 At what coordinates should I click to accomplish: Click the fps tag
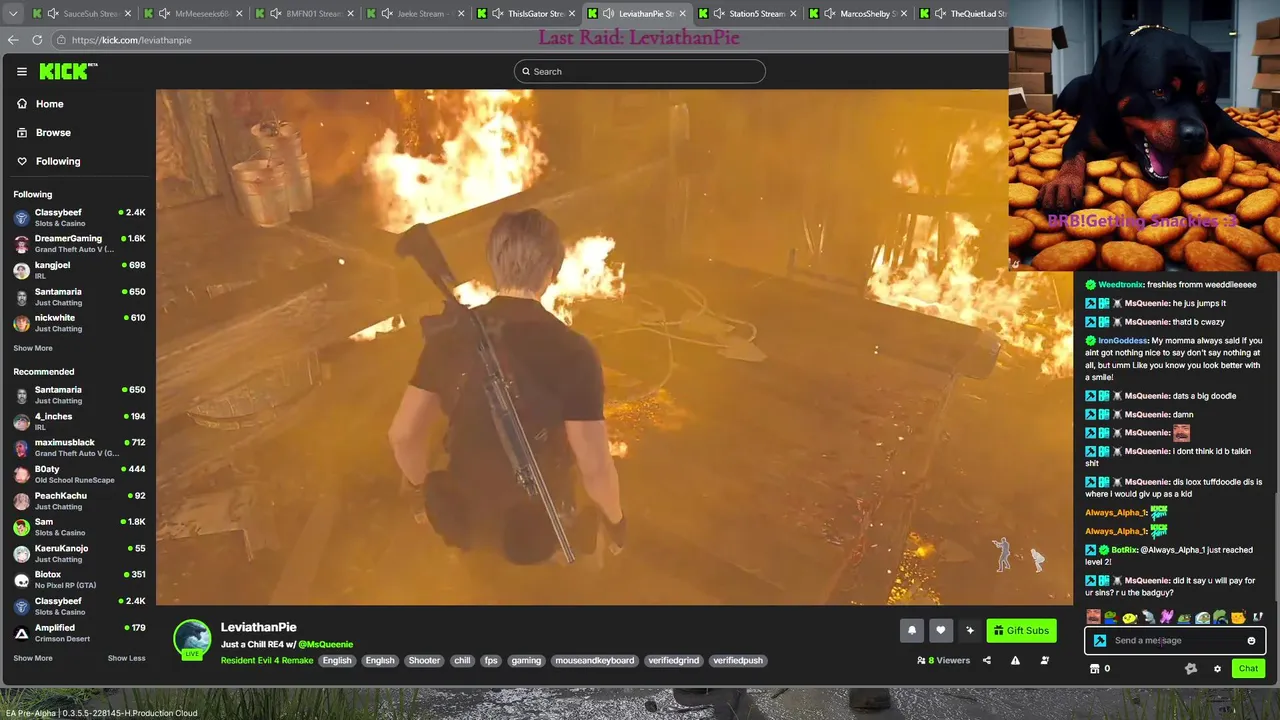coord(490,660)
